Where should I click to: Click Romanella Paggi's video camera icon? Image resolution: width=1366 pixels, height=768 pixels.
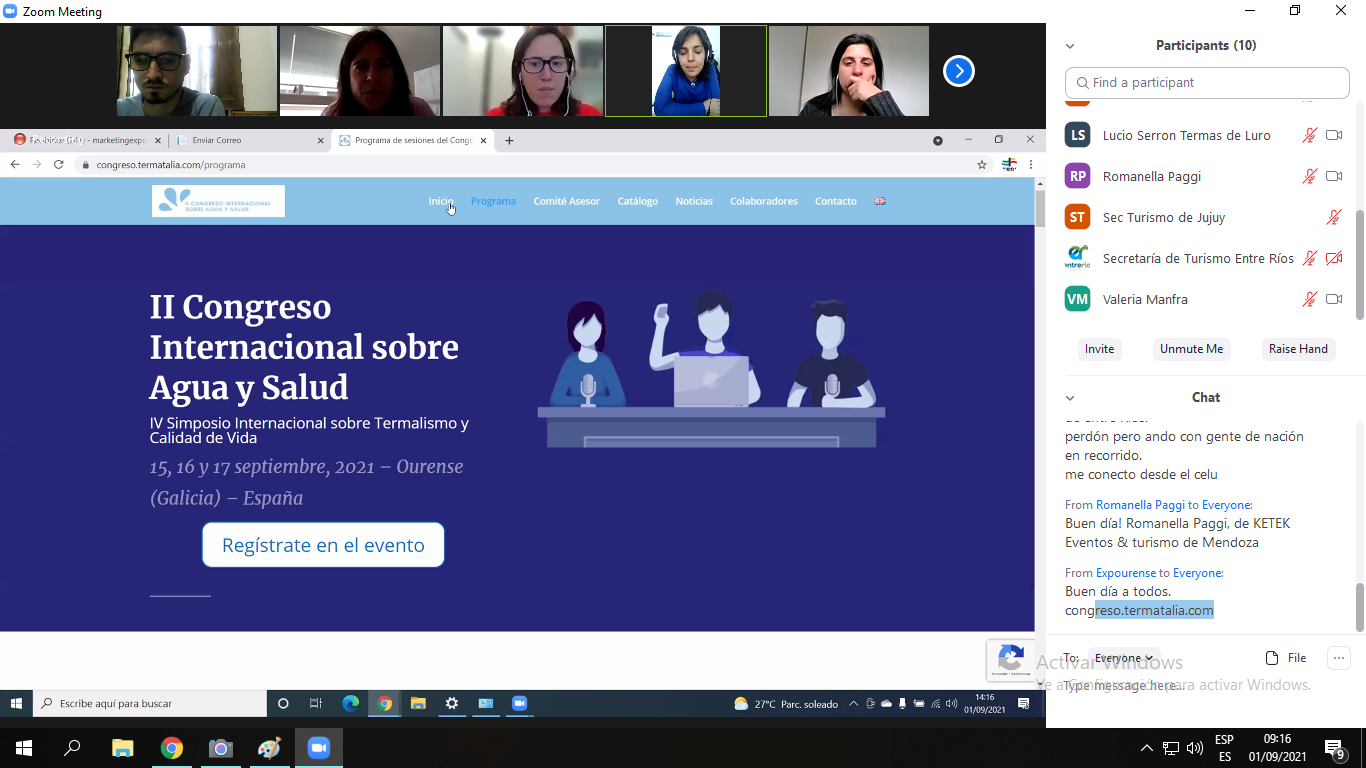coord(1333,176)
